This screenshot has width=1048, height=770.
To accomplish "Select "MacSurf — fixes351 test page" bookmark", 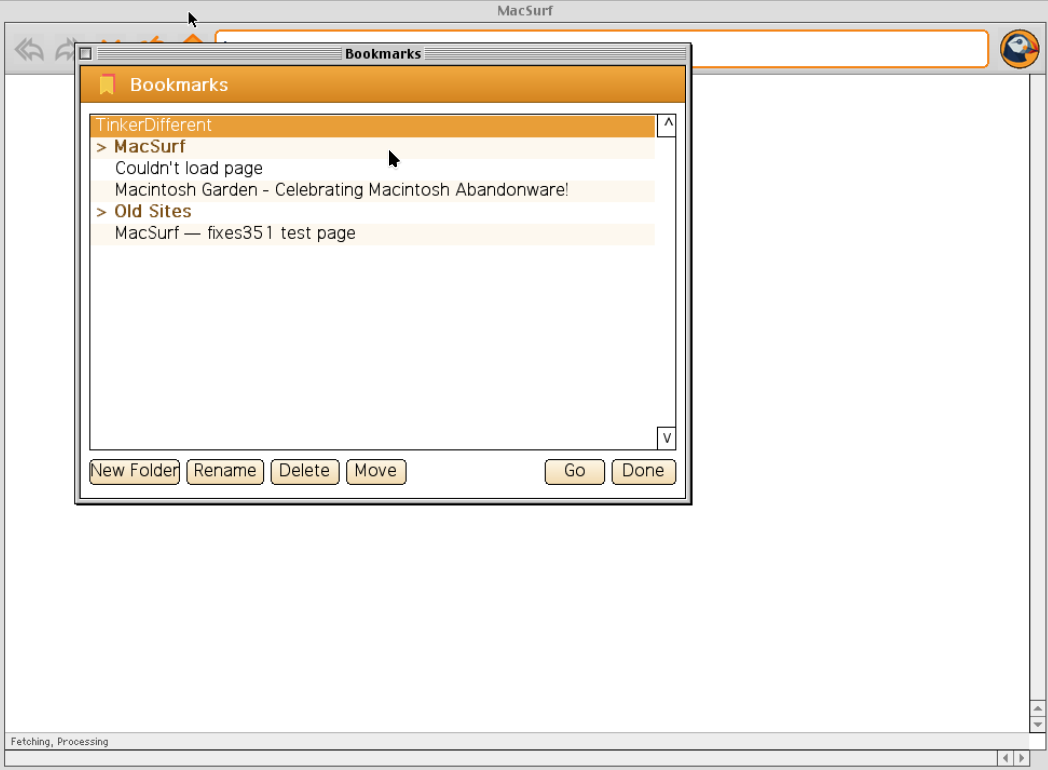I will (x=235, y=233).
